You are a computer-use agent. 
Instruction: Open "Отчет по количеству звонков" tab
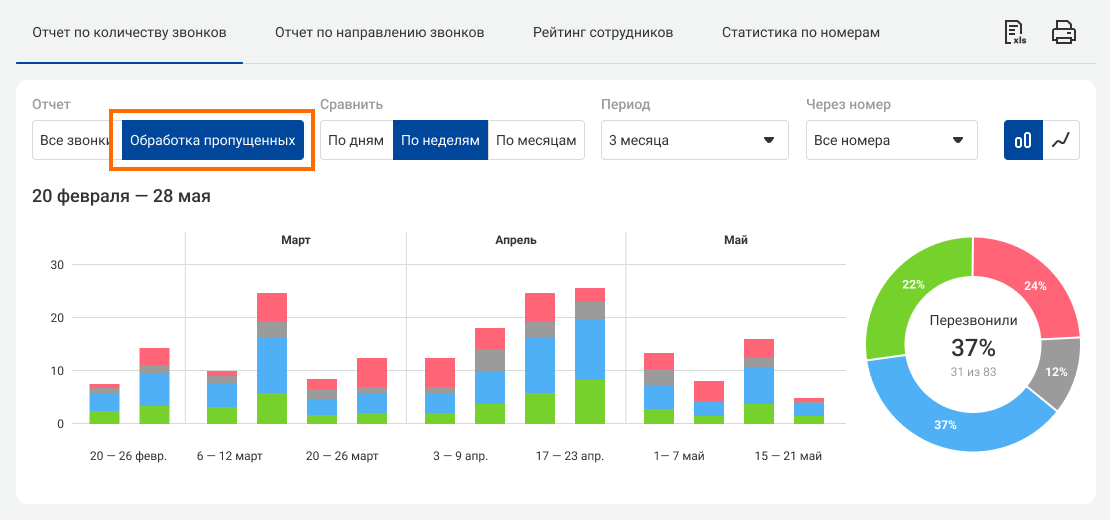tap(129, 33)
